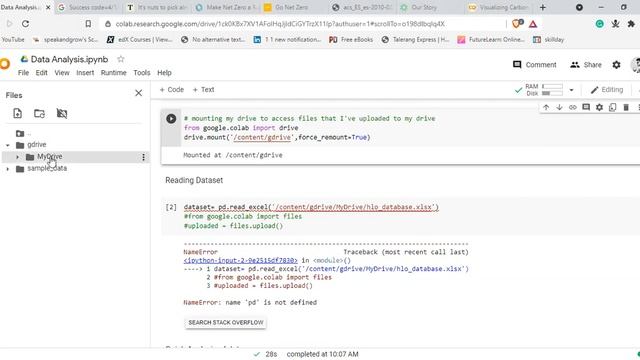Switch to Visualizing Carbon tab
Image resolution: width=640 pixels, height=360 pixels.
(x=498, y=7)
